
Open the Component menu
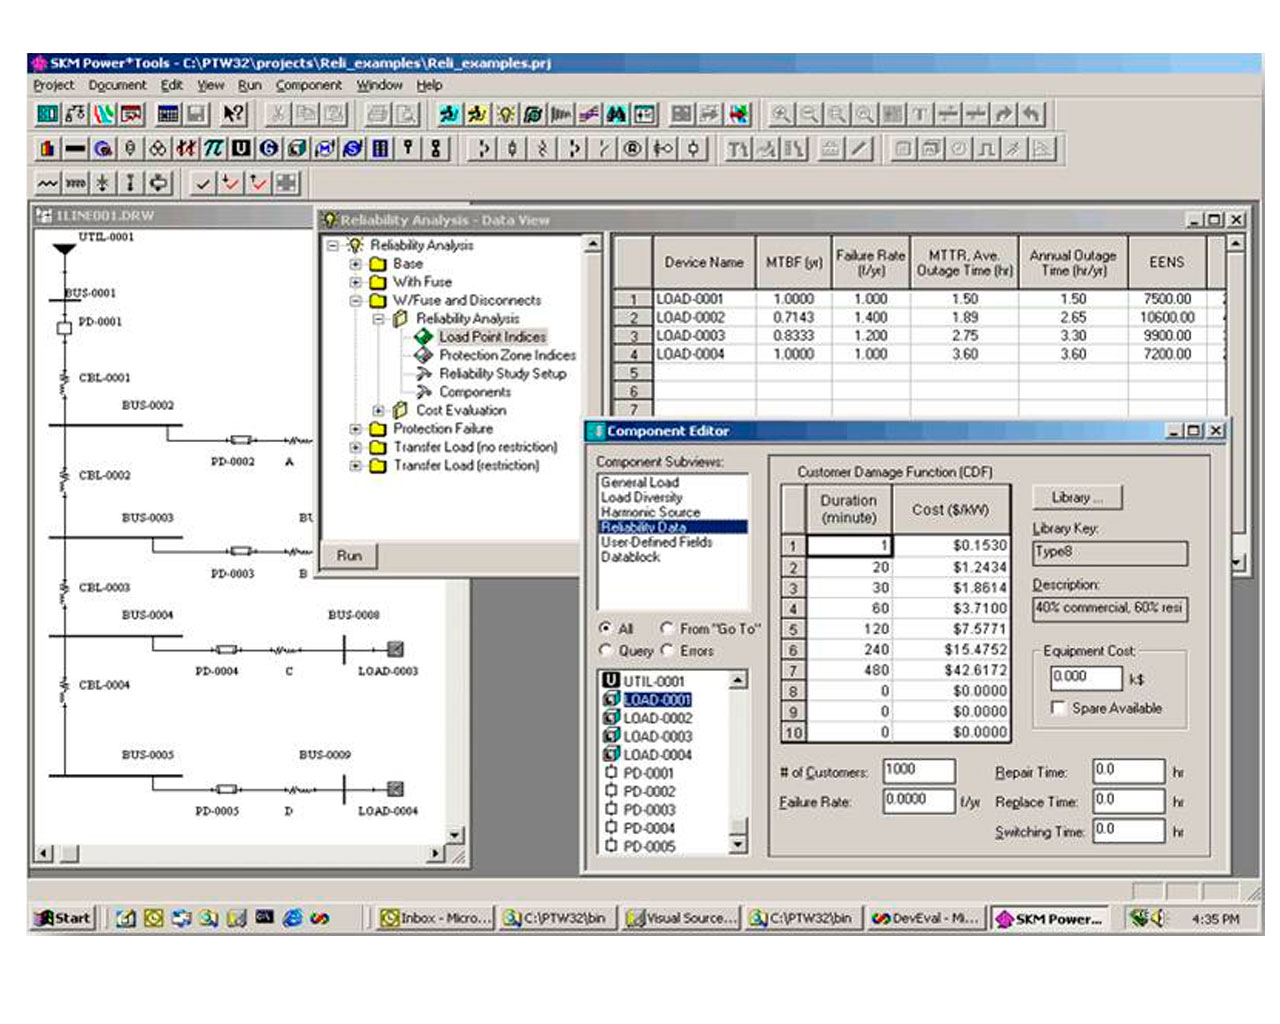(x=308, y=85)
